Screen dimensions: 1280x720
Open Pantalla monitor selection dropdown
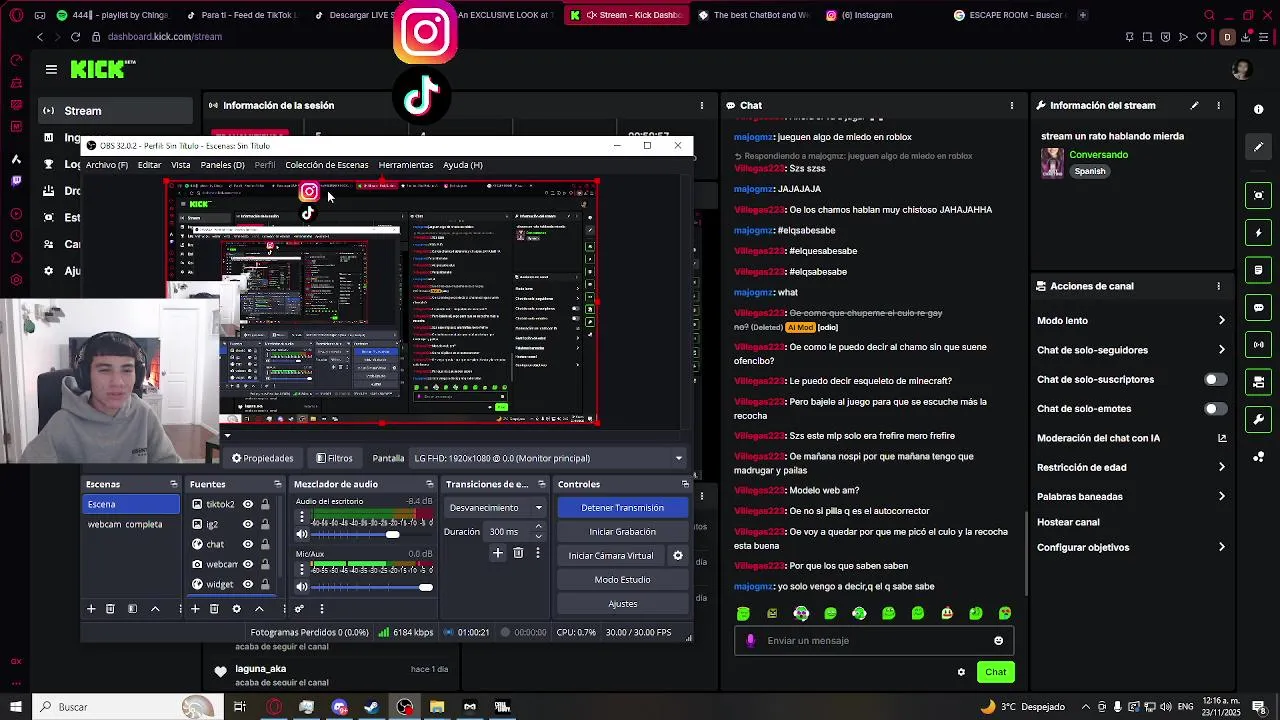548,459
